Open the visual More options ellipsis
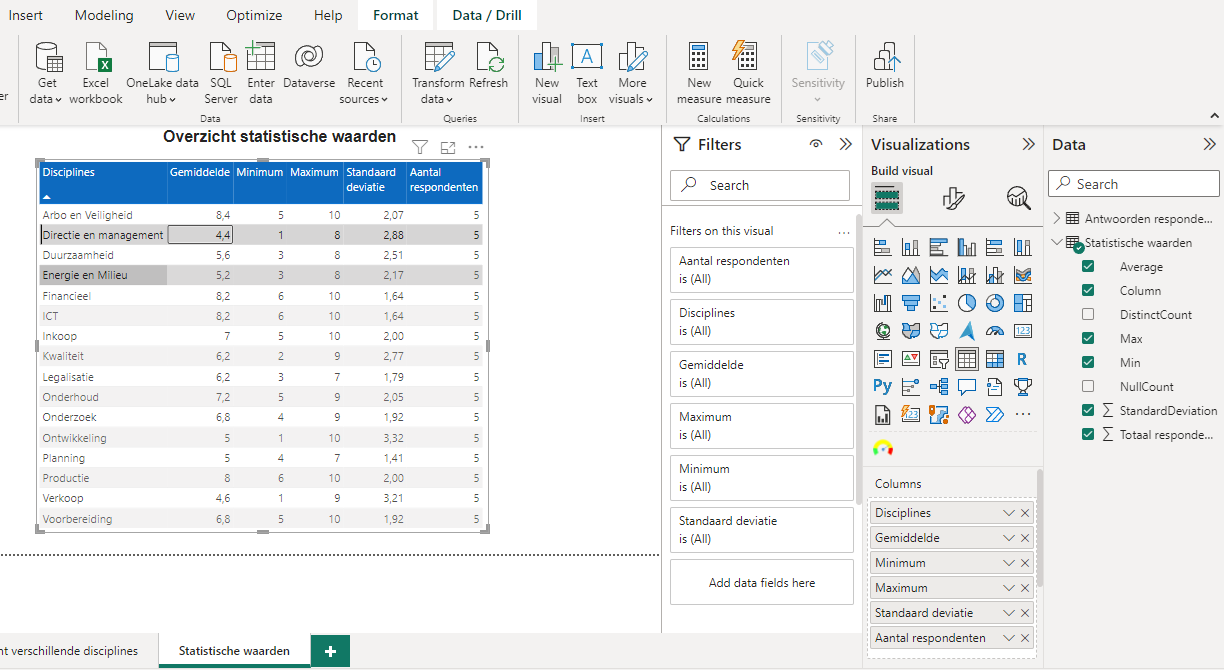 point(476,147)
